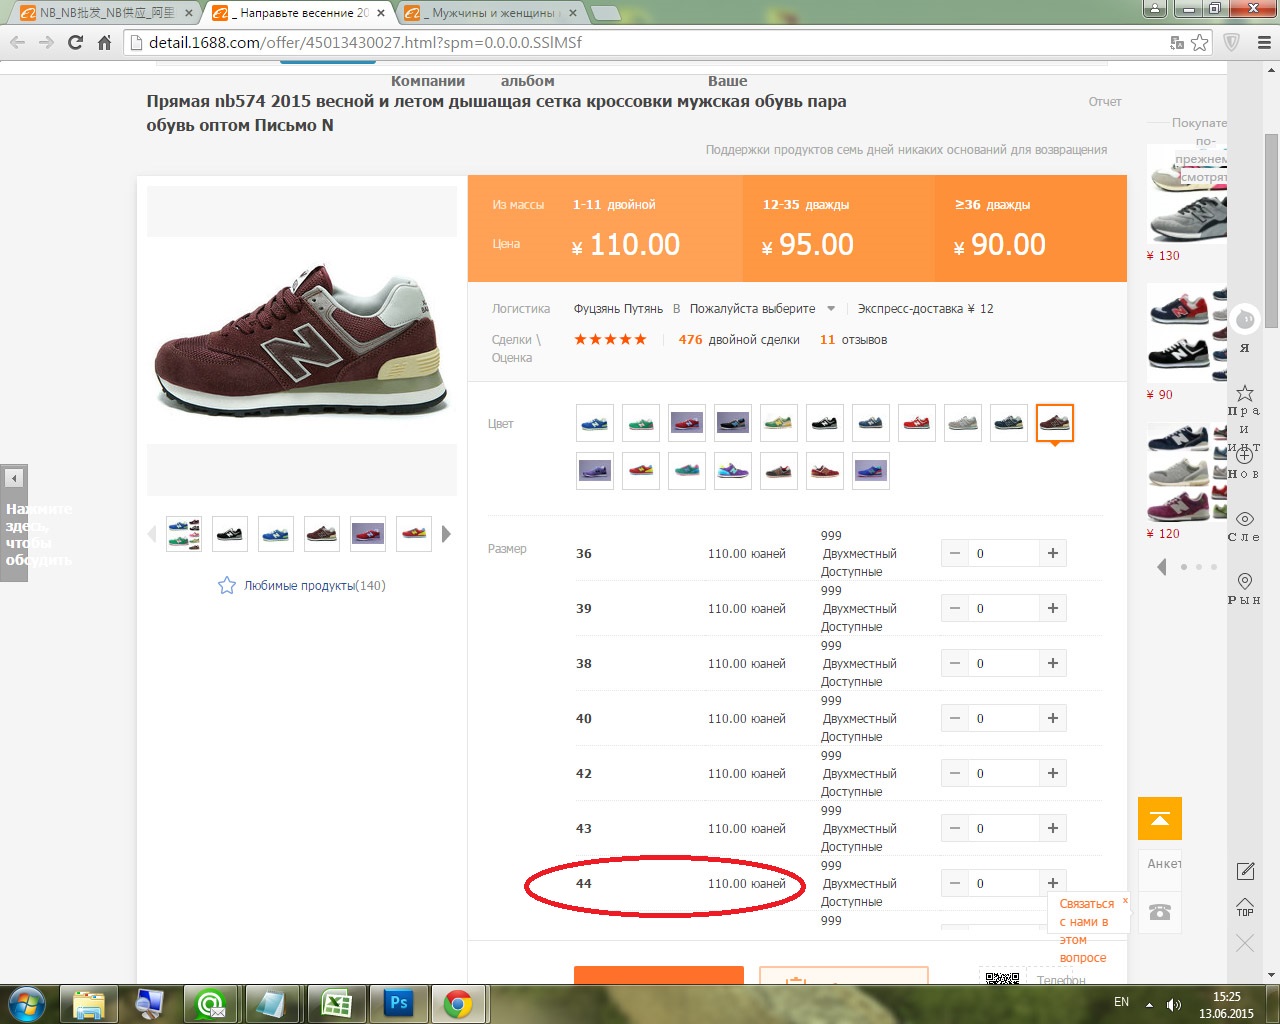Increase quantity for size 44
Screen dimensions: 1280x1024
tap(1053, 883)
